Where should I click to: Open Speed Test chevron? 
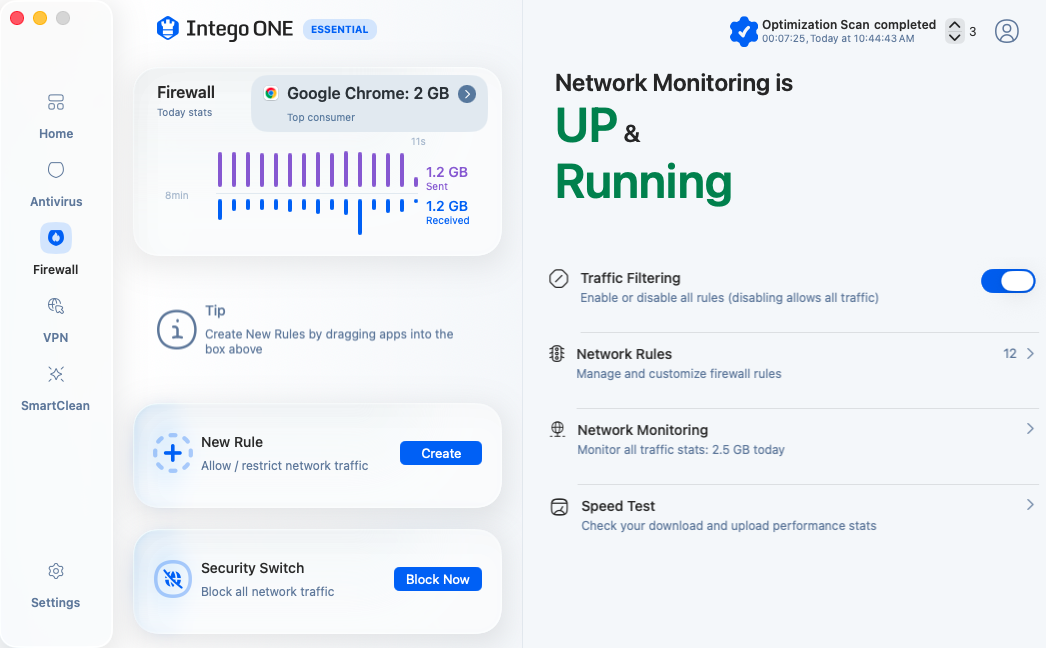click(x=1030, y=505)
